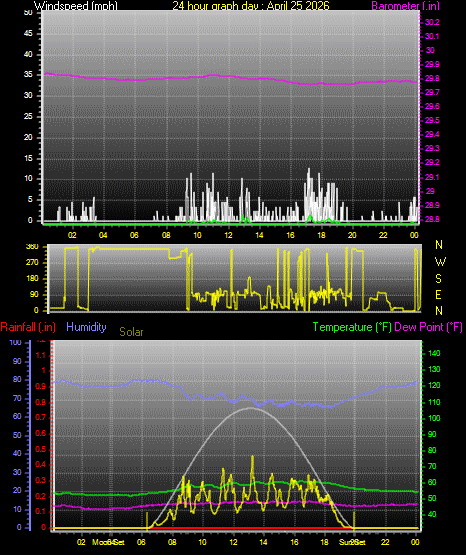Click the Windspeed (mph) axis label
This screenshot has height=555, width=466.
point(75,5)
